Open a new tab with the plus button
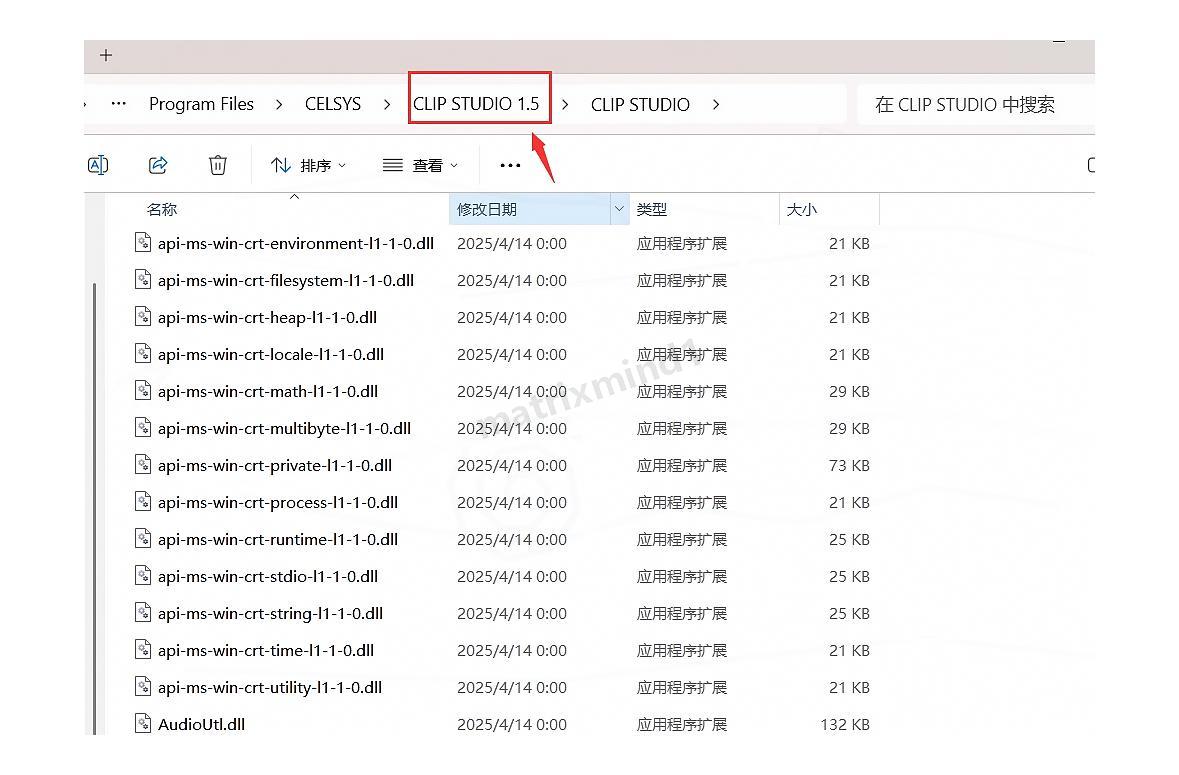Screen dimensions: 1179x775 (x=106, y=56)
